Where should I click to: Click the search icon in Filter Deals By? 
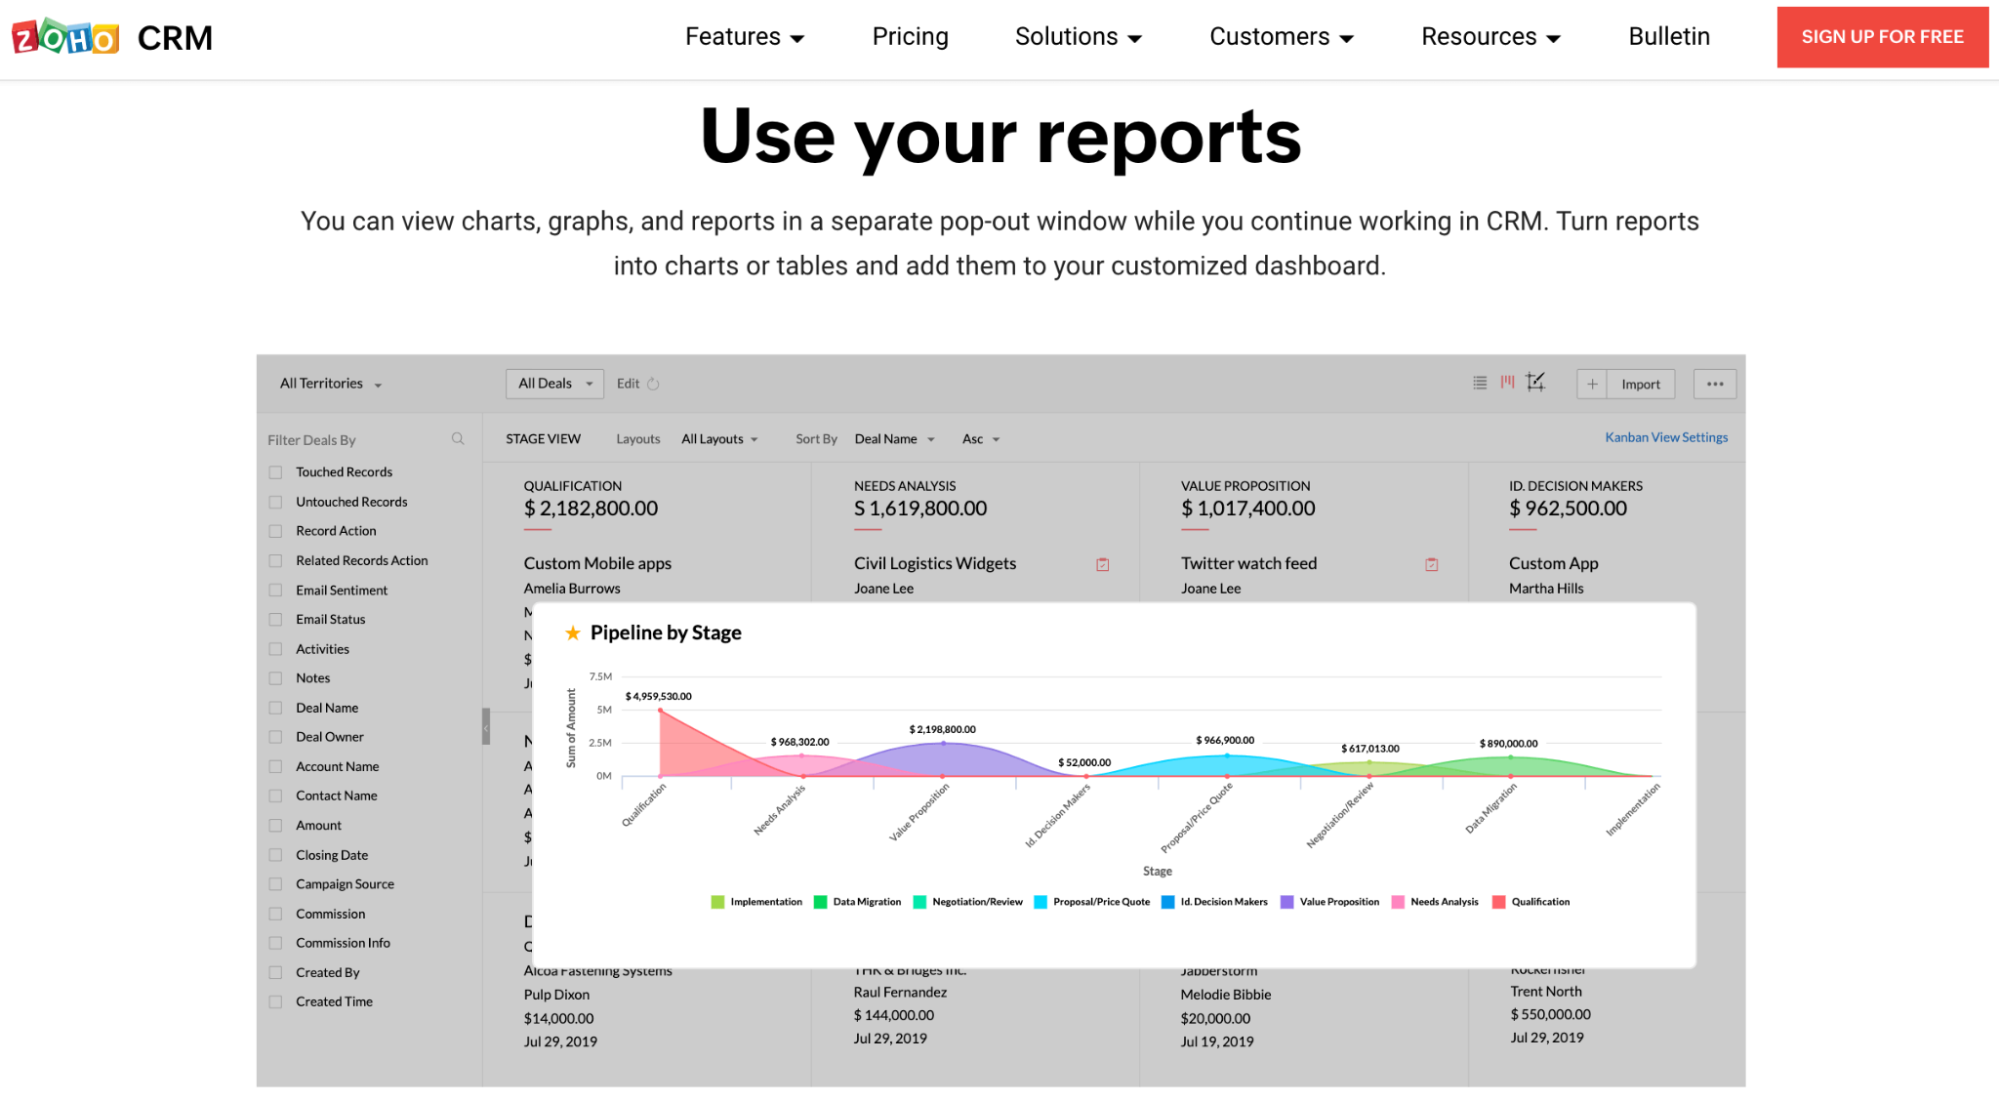(x=458, y=439)
